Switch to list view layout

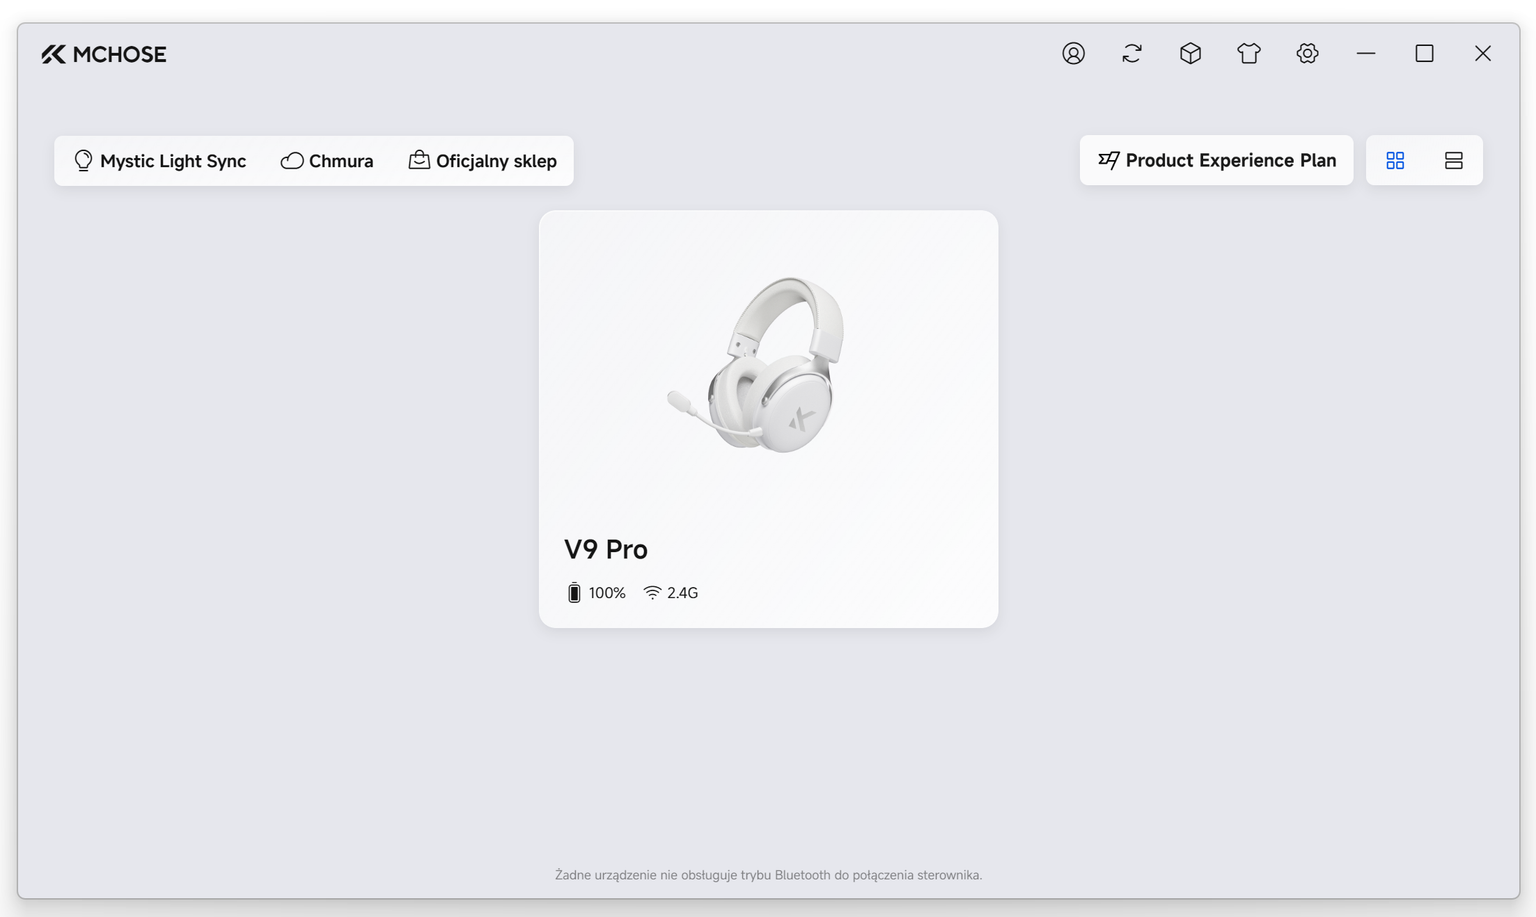pos(1454,161)
